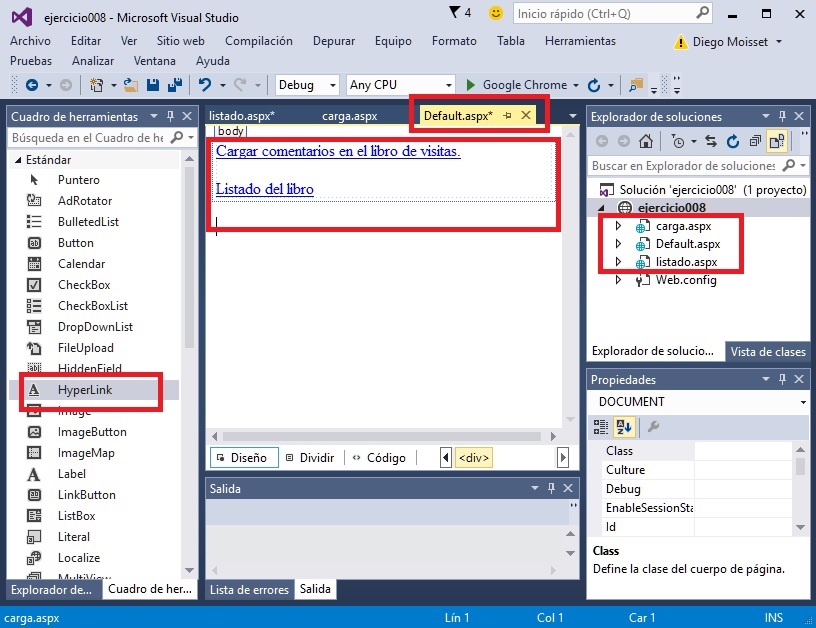The height and width of the screenshot is (628, 816).
Task: Collapse the Estándar toolbox group
Action: (x=18, y=160)
